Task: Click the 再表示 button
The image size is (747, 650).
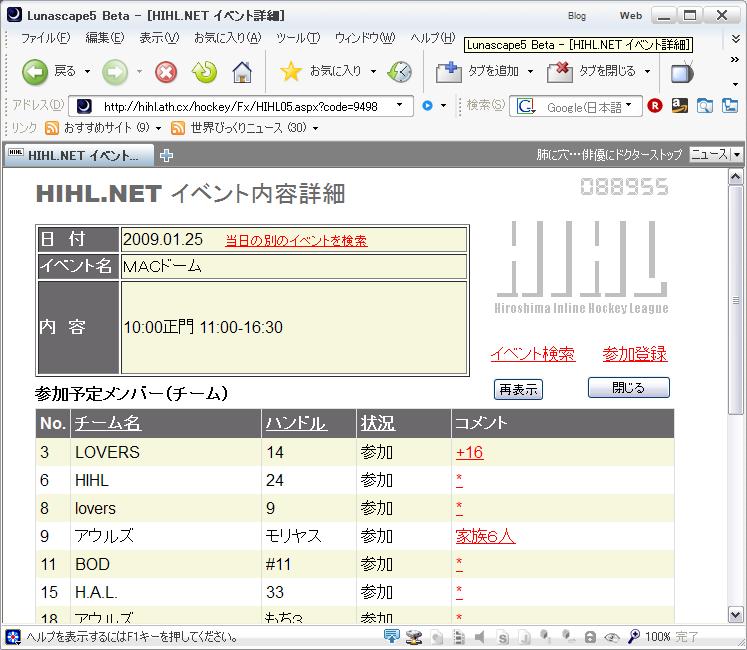Action: 518,389
